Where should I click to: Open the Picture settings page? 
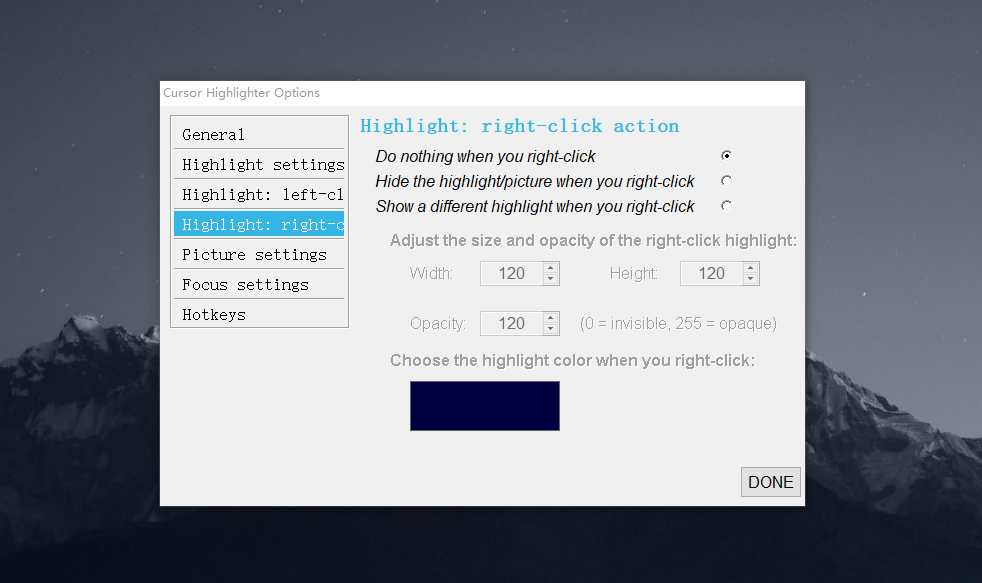coord(259,254)
